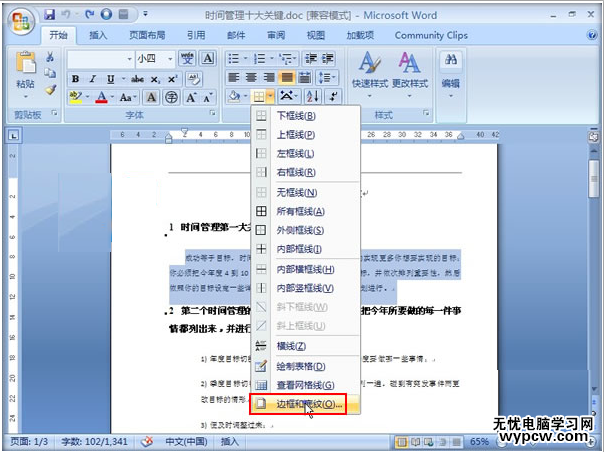Click the vertical scrollbar thumb
The image size is (604, 452).
point(594,179)
